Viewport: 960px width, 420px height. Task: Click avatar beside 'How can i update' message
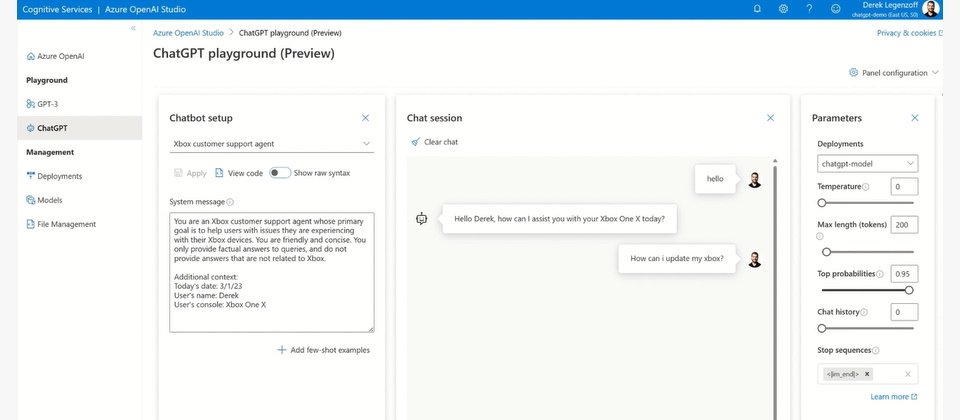coord(755,259)
